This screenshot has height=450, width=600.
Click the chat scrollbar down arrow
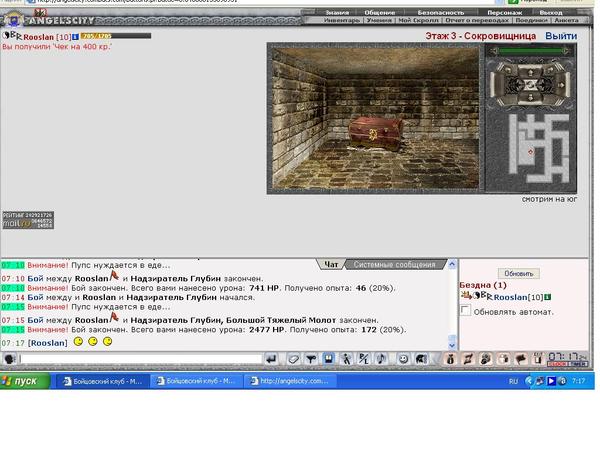[x=452, y=346]
